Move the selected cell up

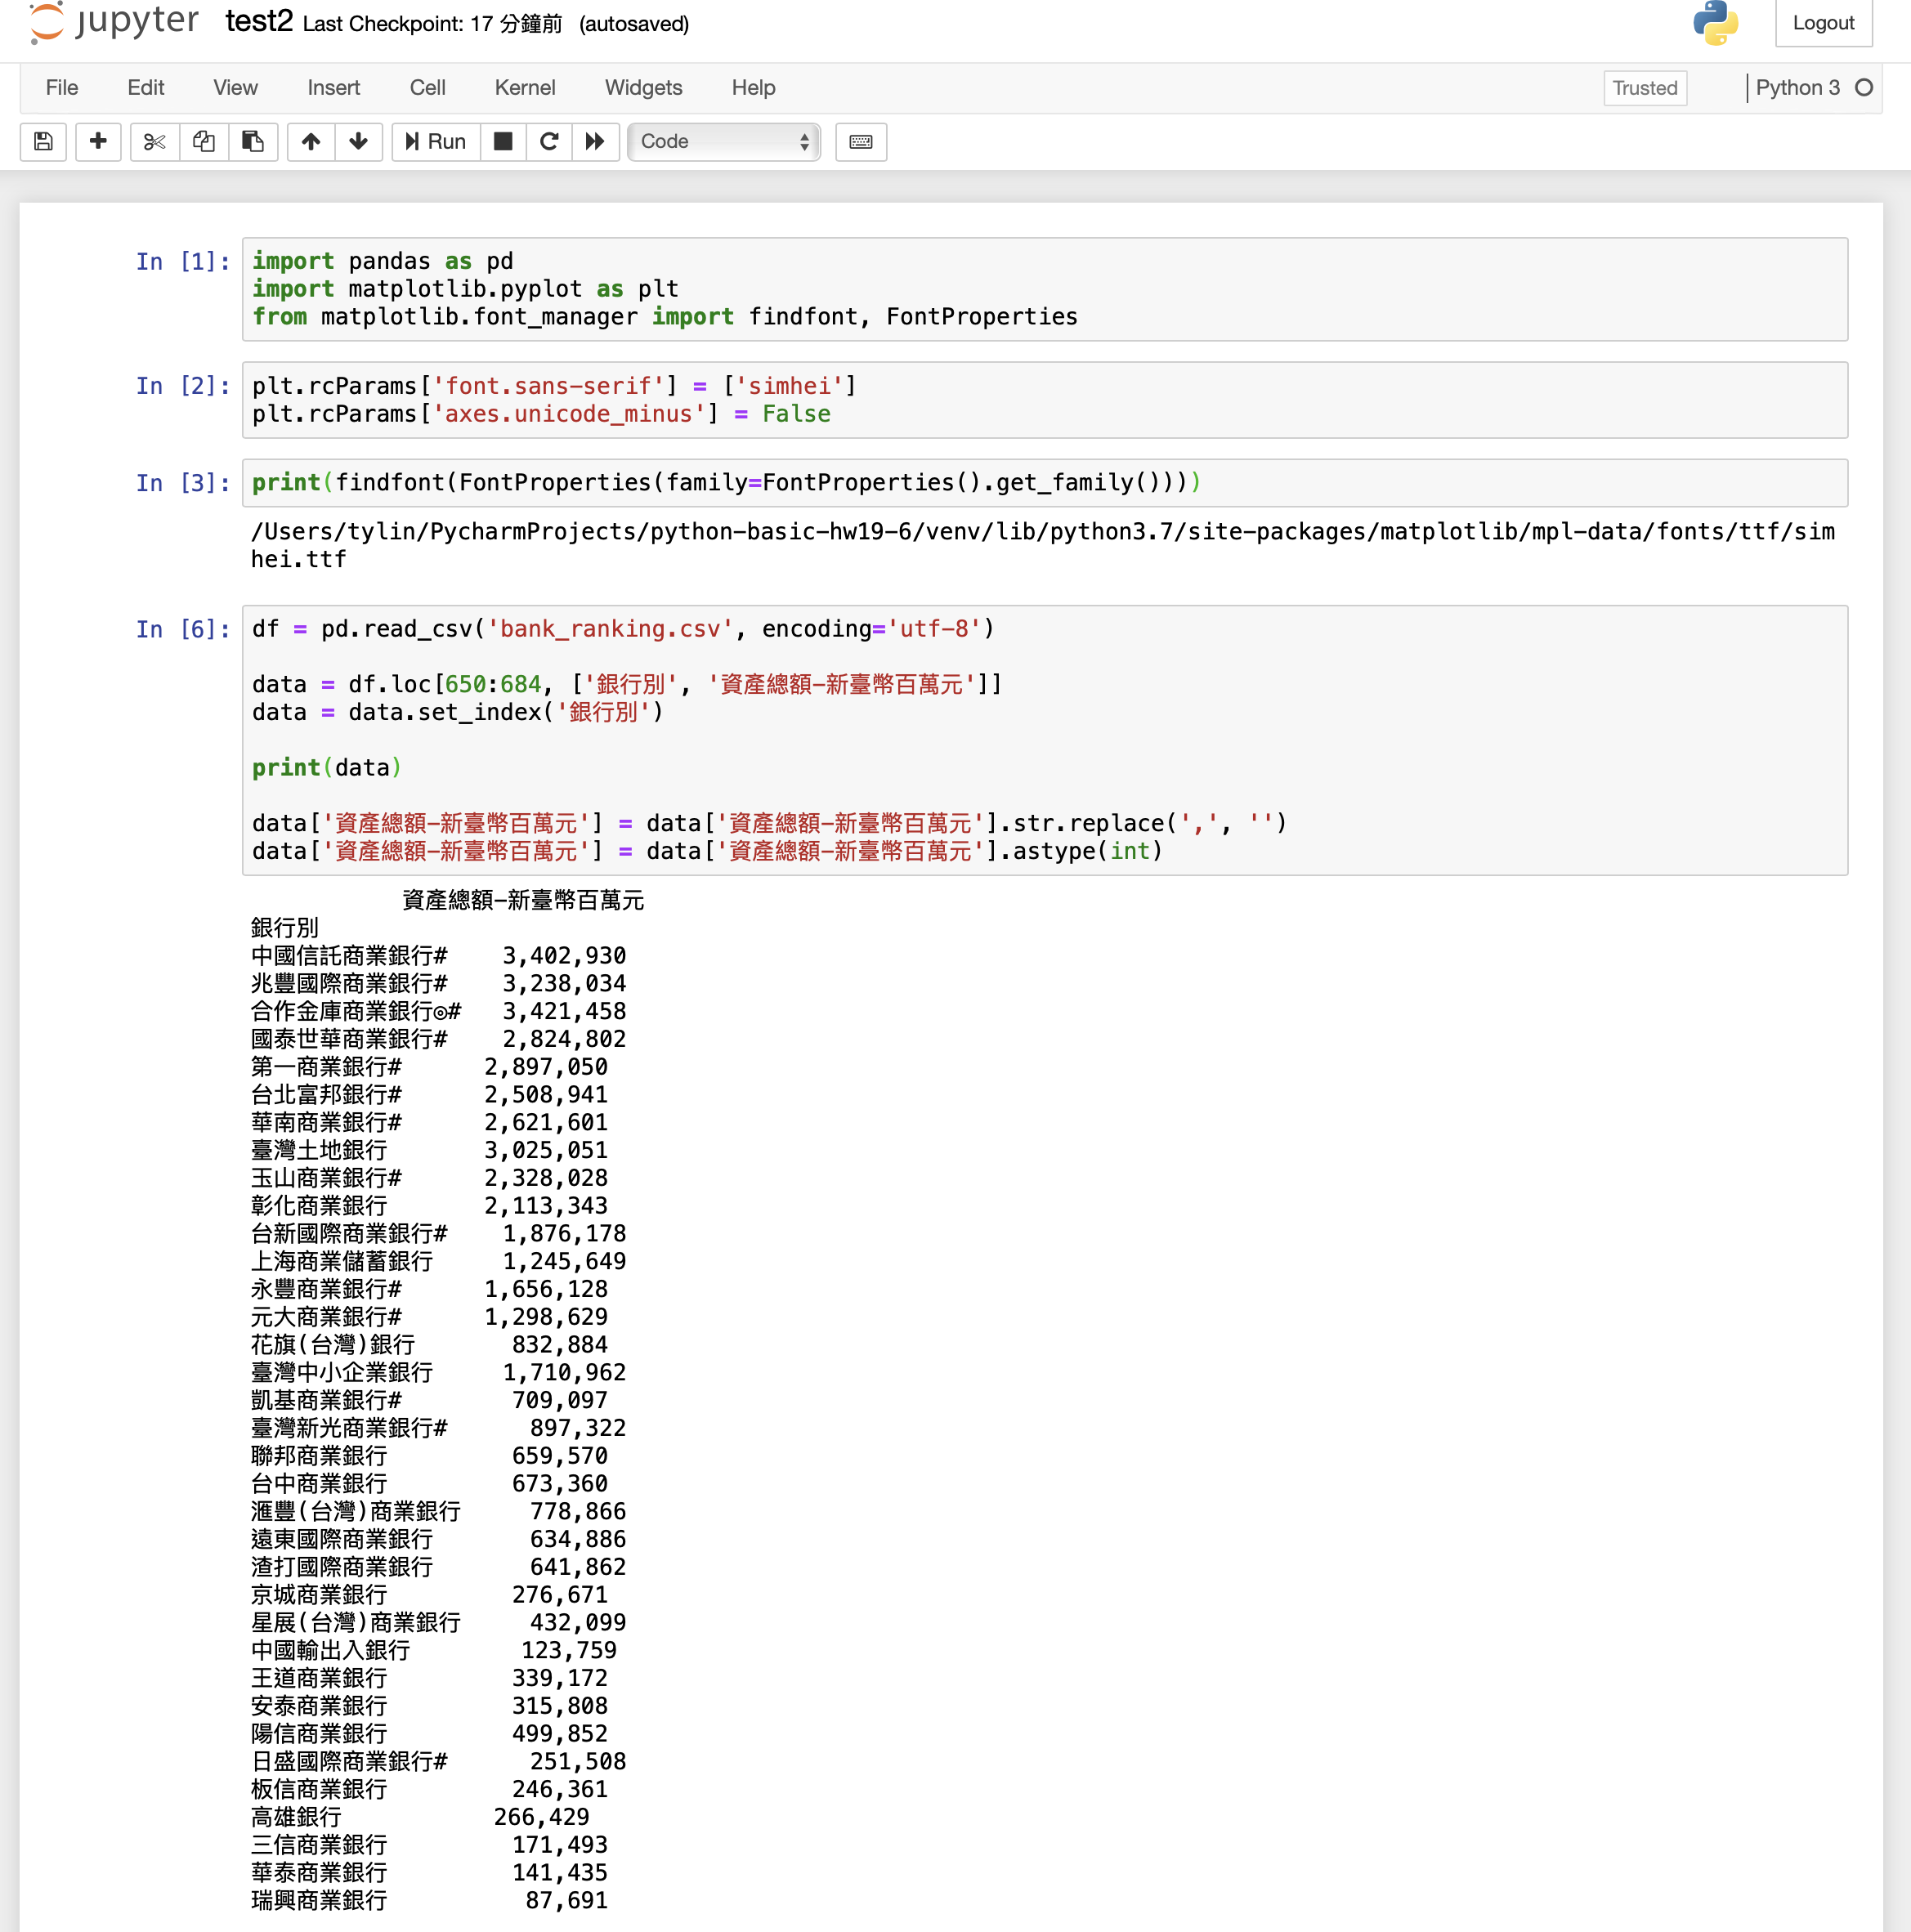(x=310, y=141)
